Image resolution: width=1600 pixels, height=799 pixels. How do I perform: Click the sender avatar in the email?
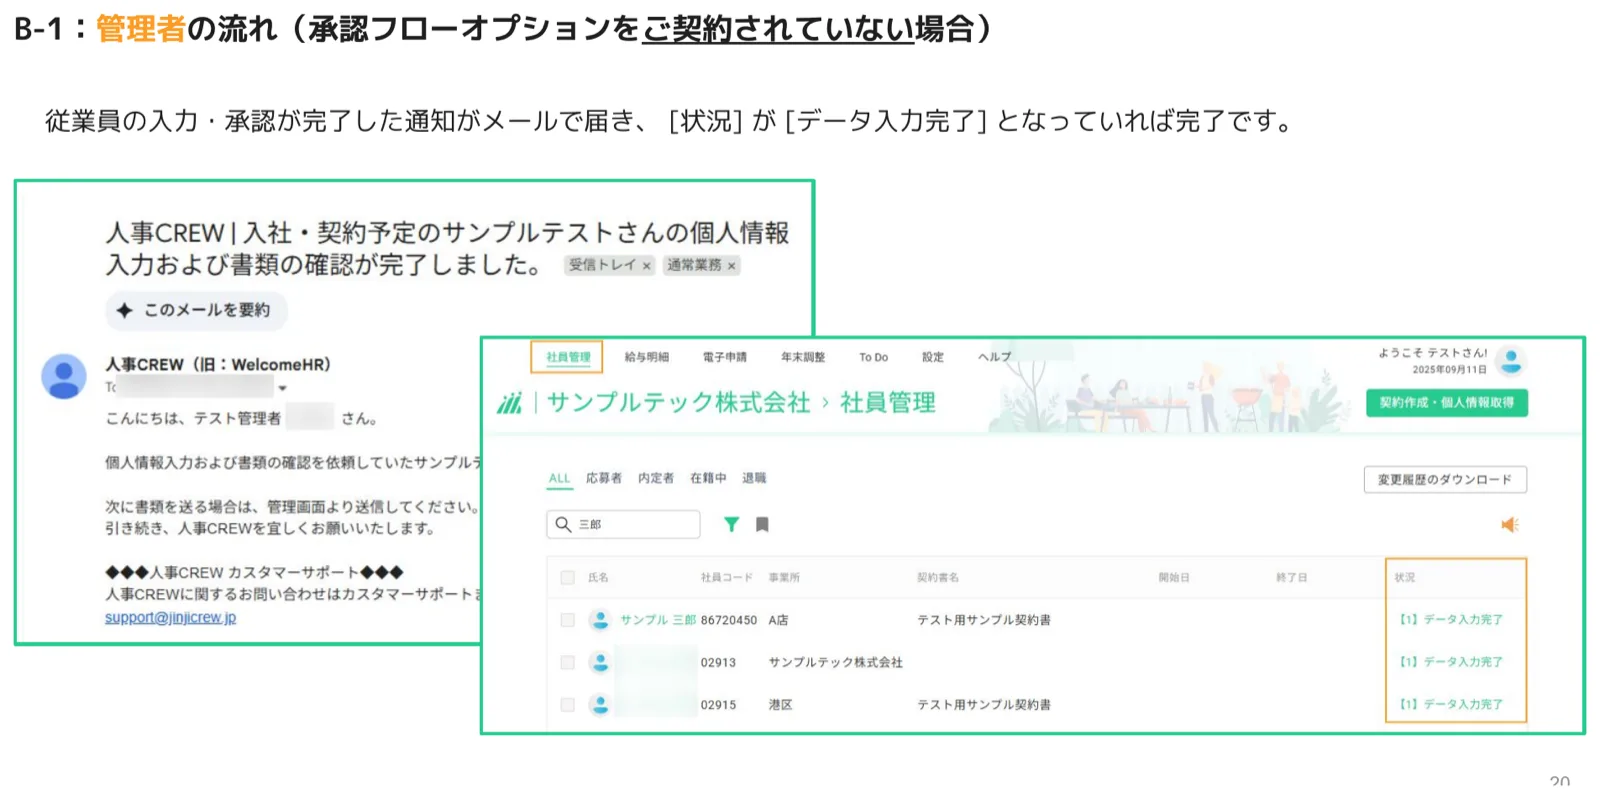(x=63, y=376)
